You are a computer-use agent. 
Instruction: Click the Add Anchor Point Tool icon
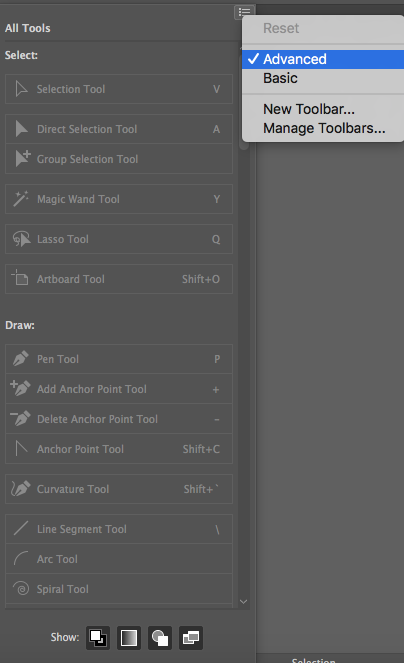pos(21,388)
